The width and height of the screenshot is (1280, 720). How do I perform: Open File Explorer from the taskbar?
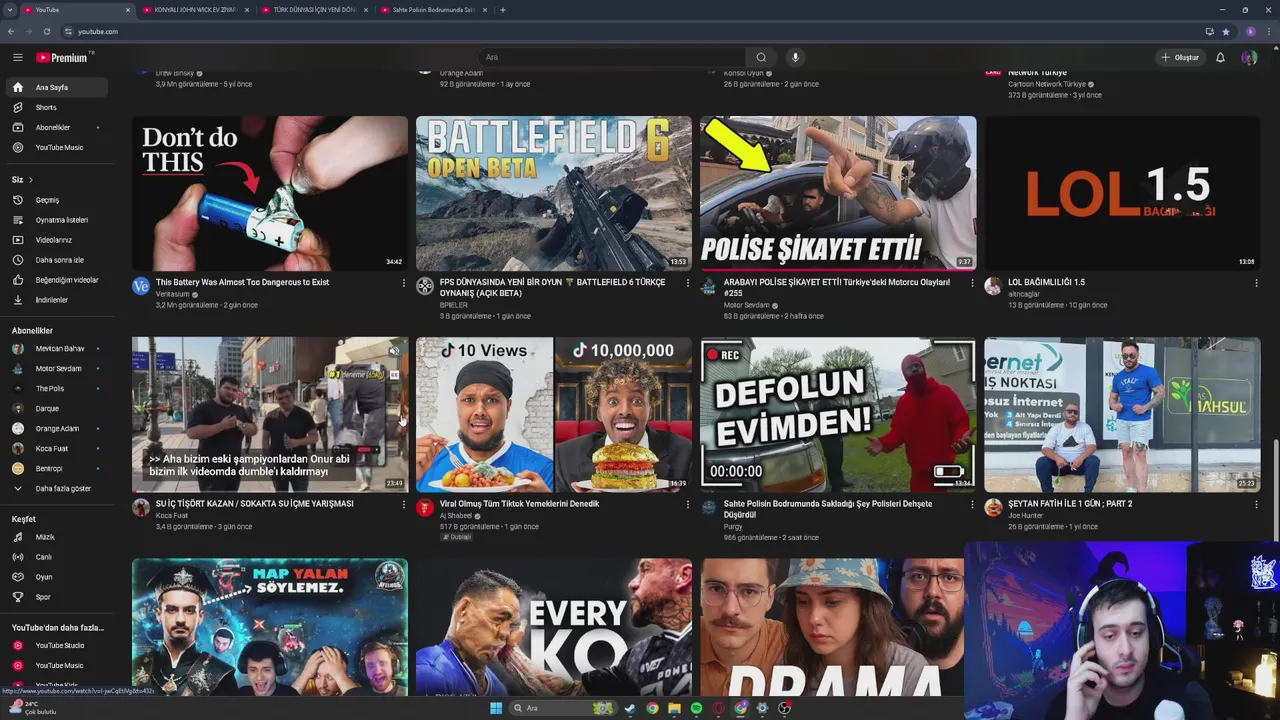tap(674, 708)
